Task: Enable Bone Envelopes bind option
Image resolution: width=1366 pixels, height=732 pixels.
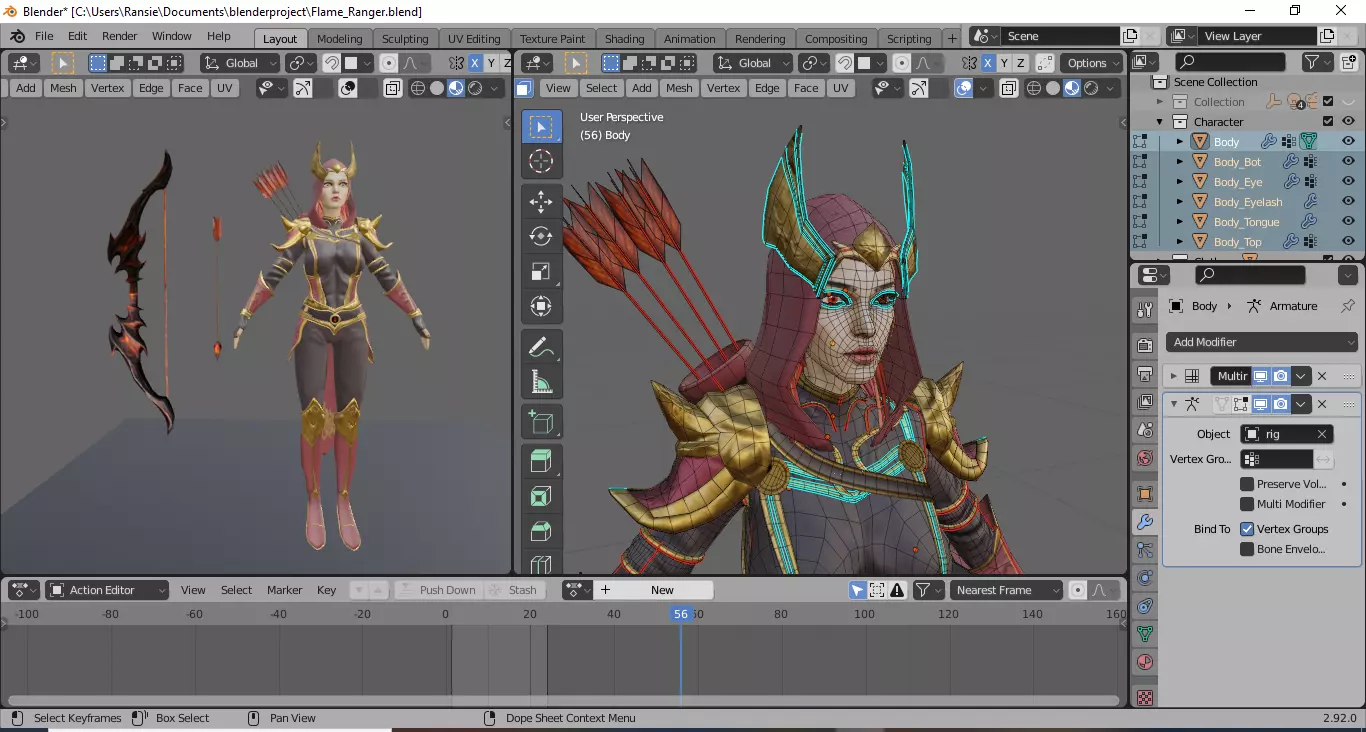Action: [1247, 549]
